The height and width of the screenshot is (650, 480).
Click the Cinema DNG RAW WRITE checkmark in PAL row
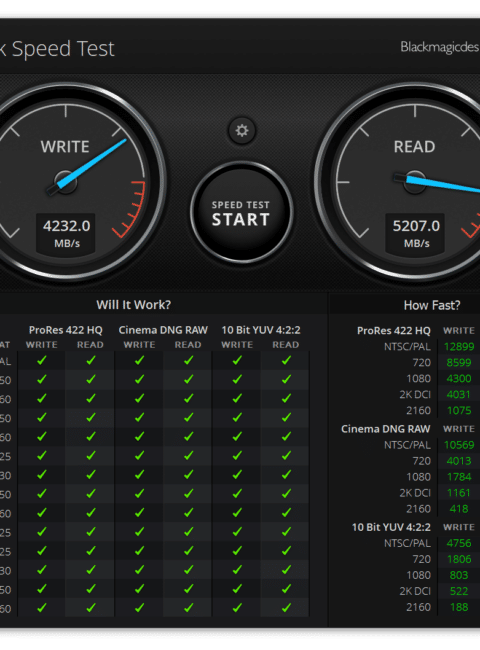tap(139, 361)
